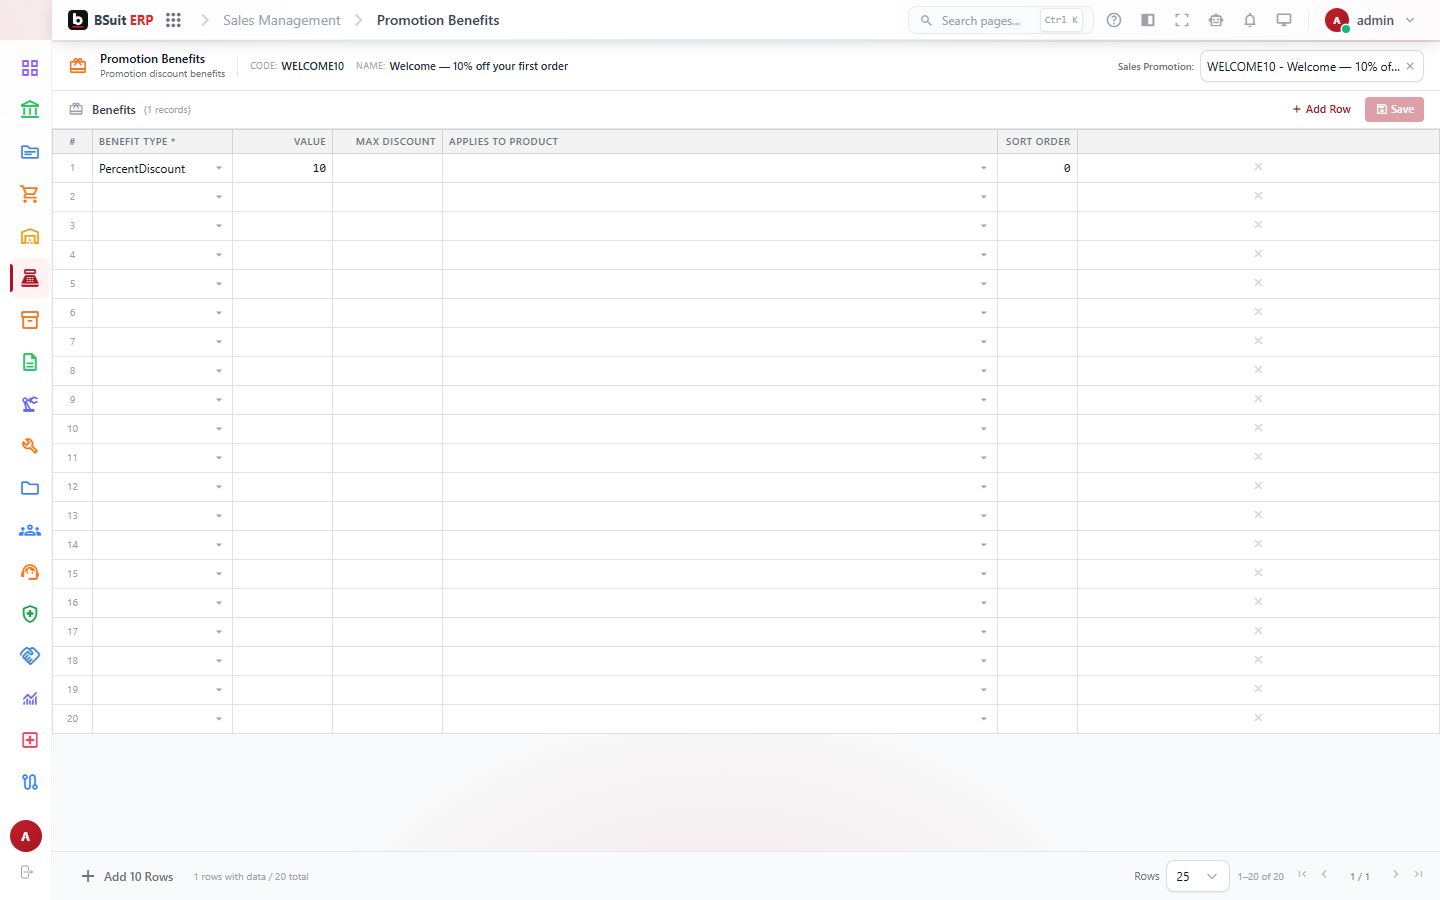
Task: Open the archive box sidebar module
Action: 30,320
